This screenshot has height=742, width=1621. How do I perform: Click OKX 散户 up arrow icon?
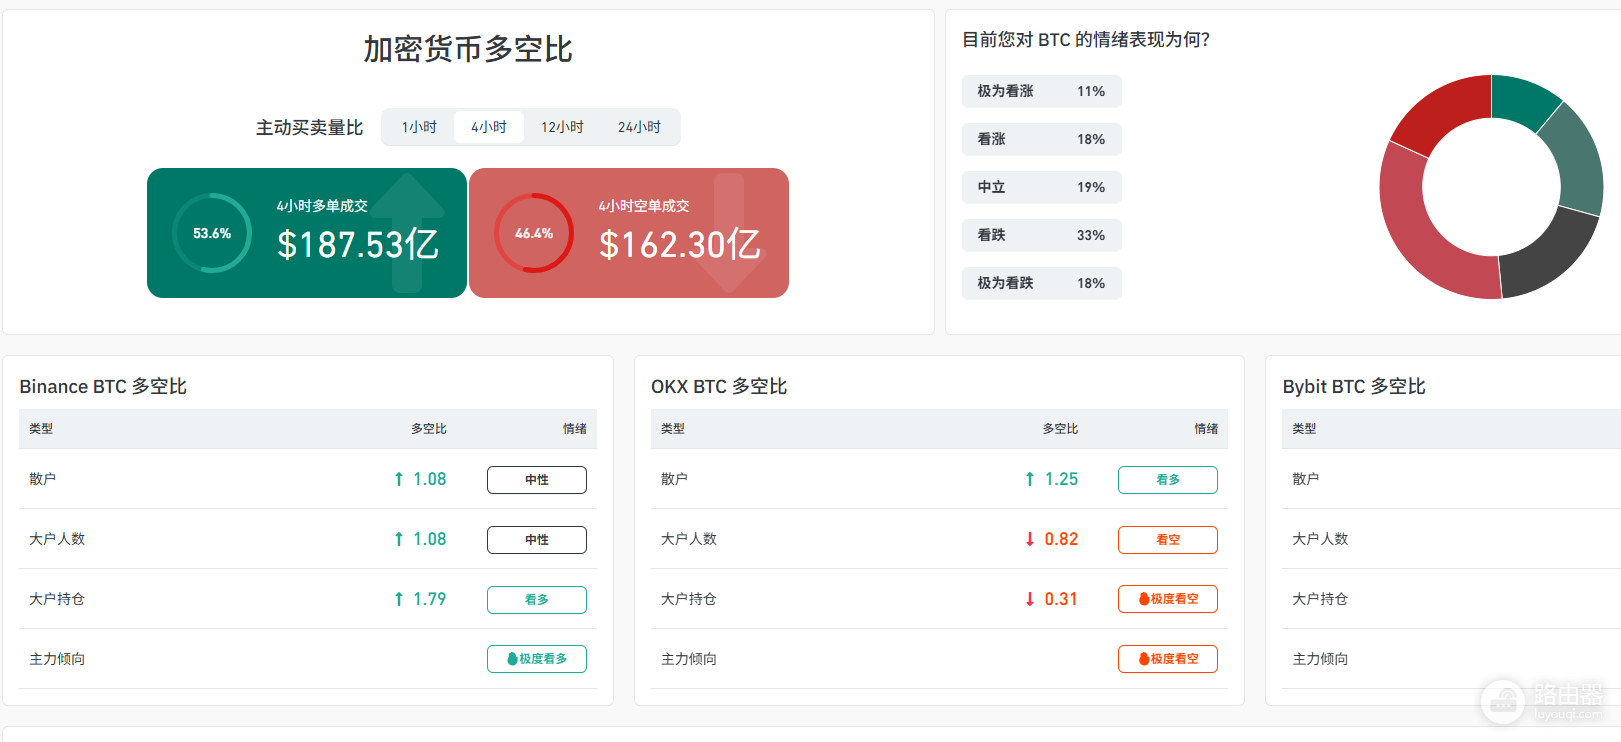[1030, 479]
